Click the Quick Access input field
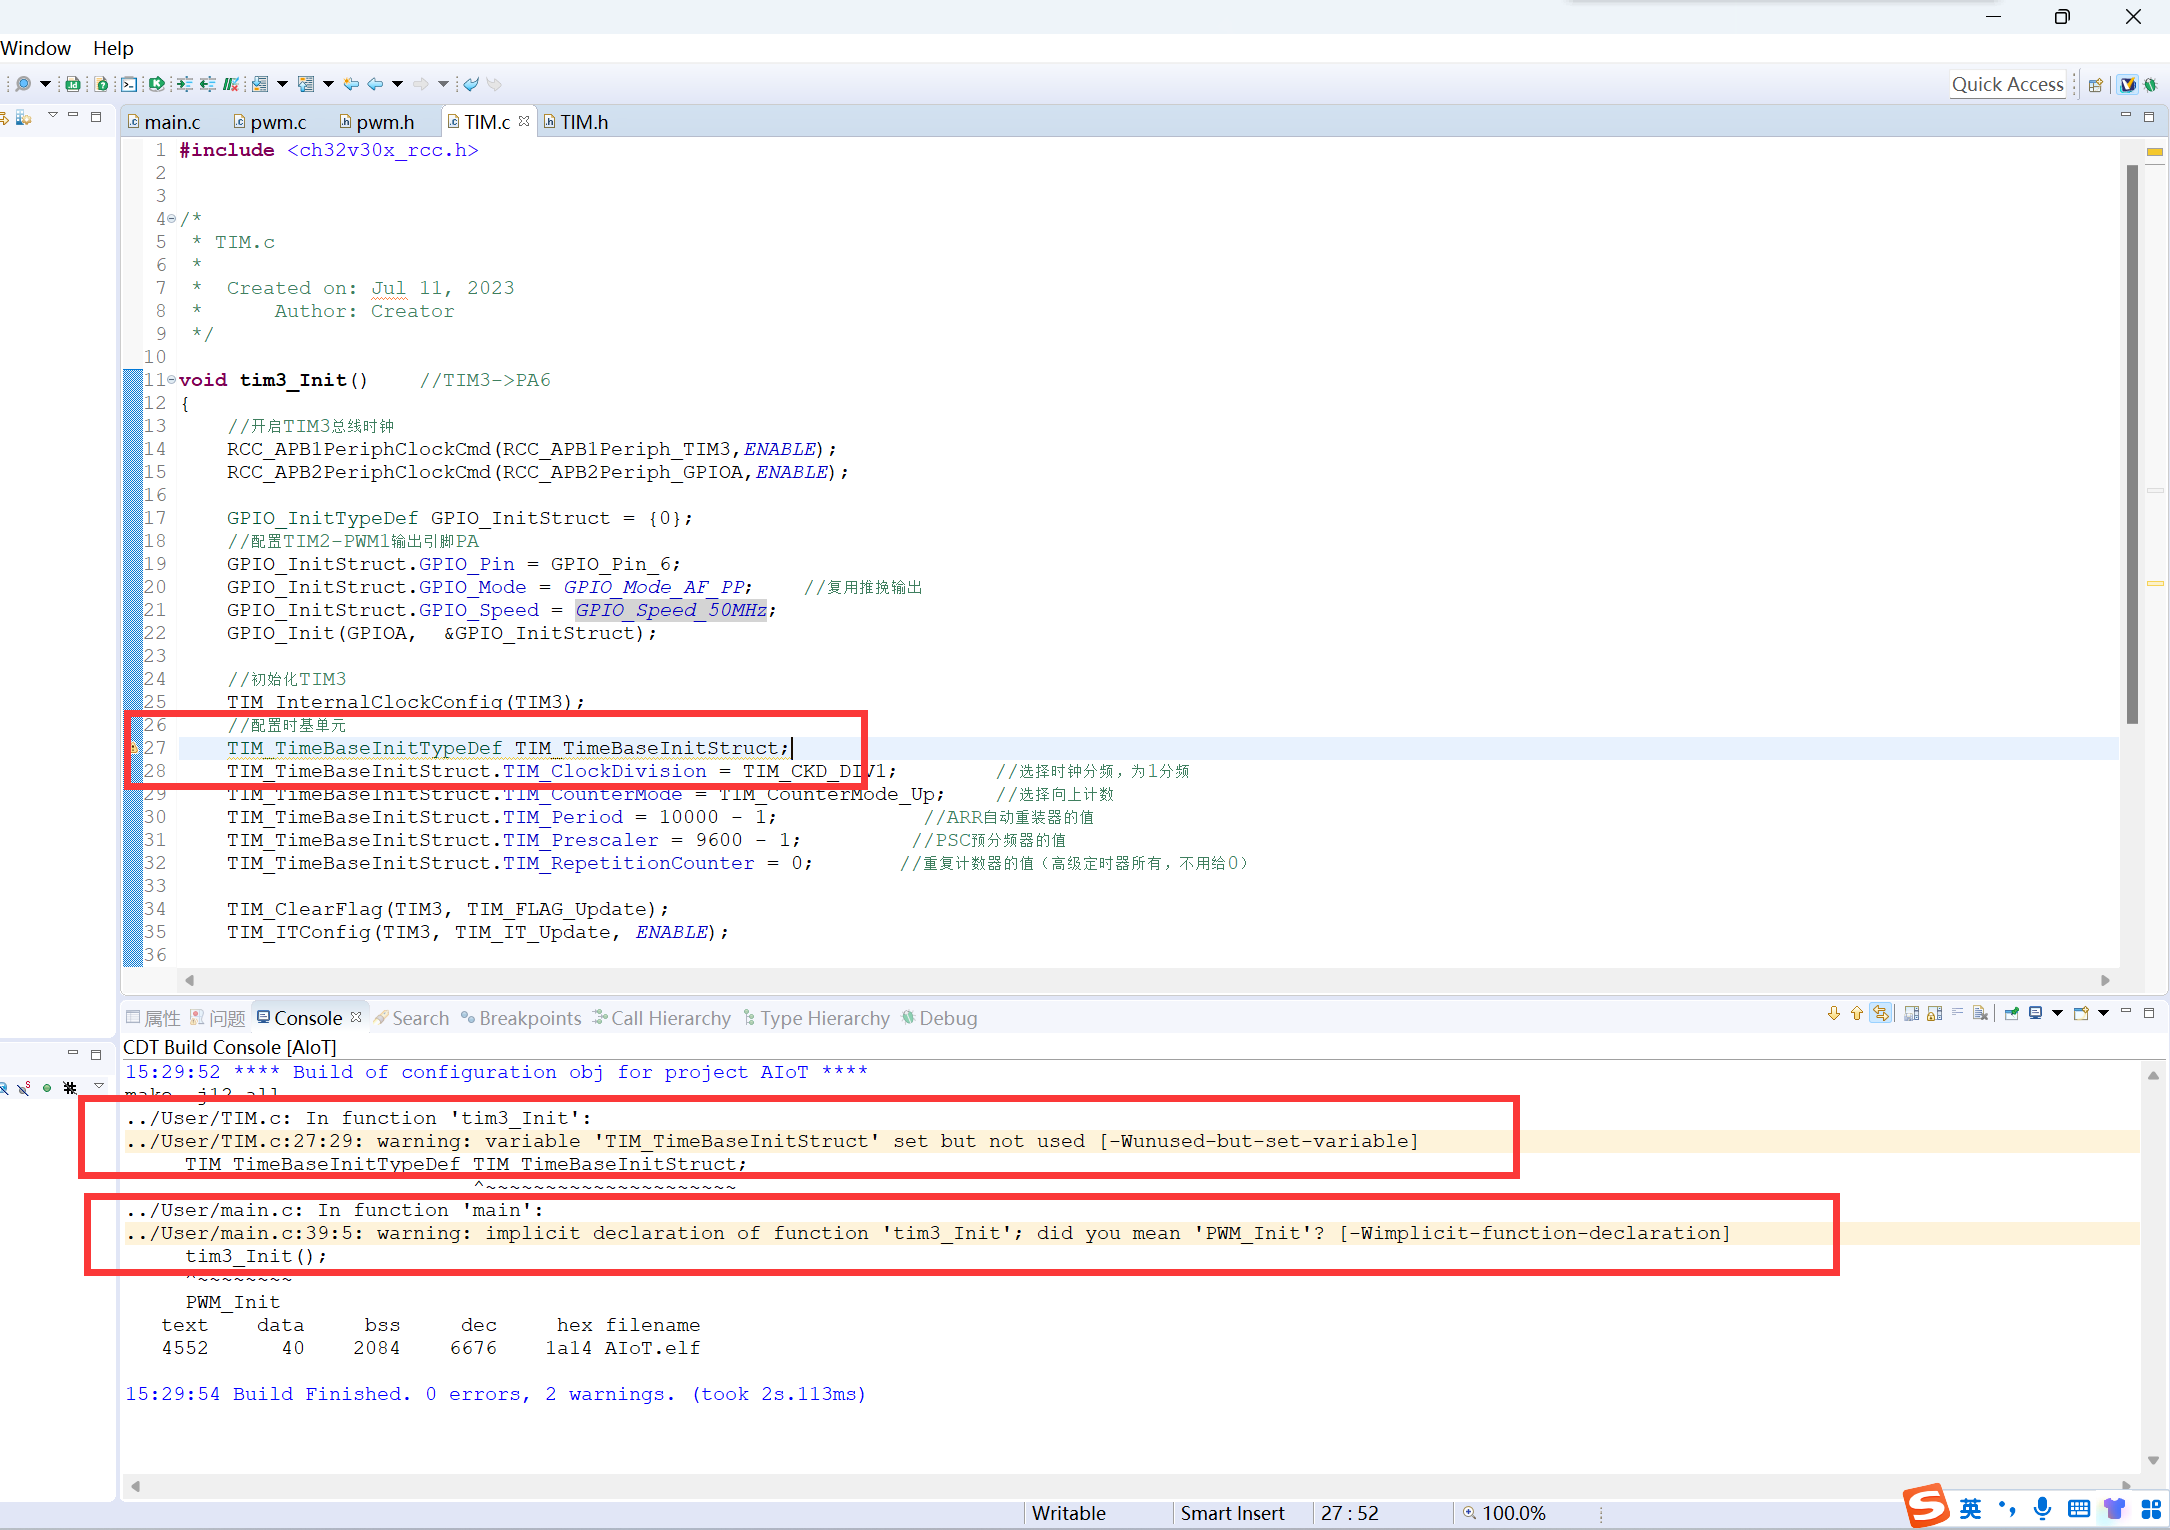Image resolution: width=2170 pixels, height=1530 pixels. (2007, 85)
